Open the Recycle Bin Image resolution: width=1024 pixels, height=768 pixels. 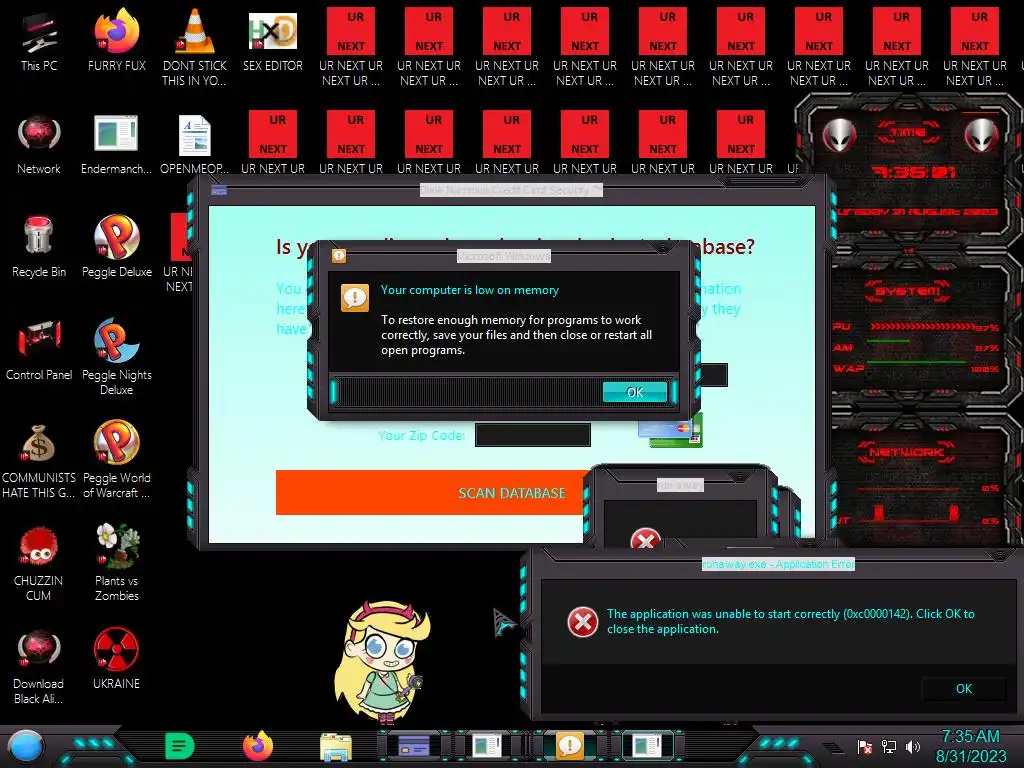pos(39,247)
